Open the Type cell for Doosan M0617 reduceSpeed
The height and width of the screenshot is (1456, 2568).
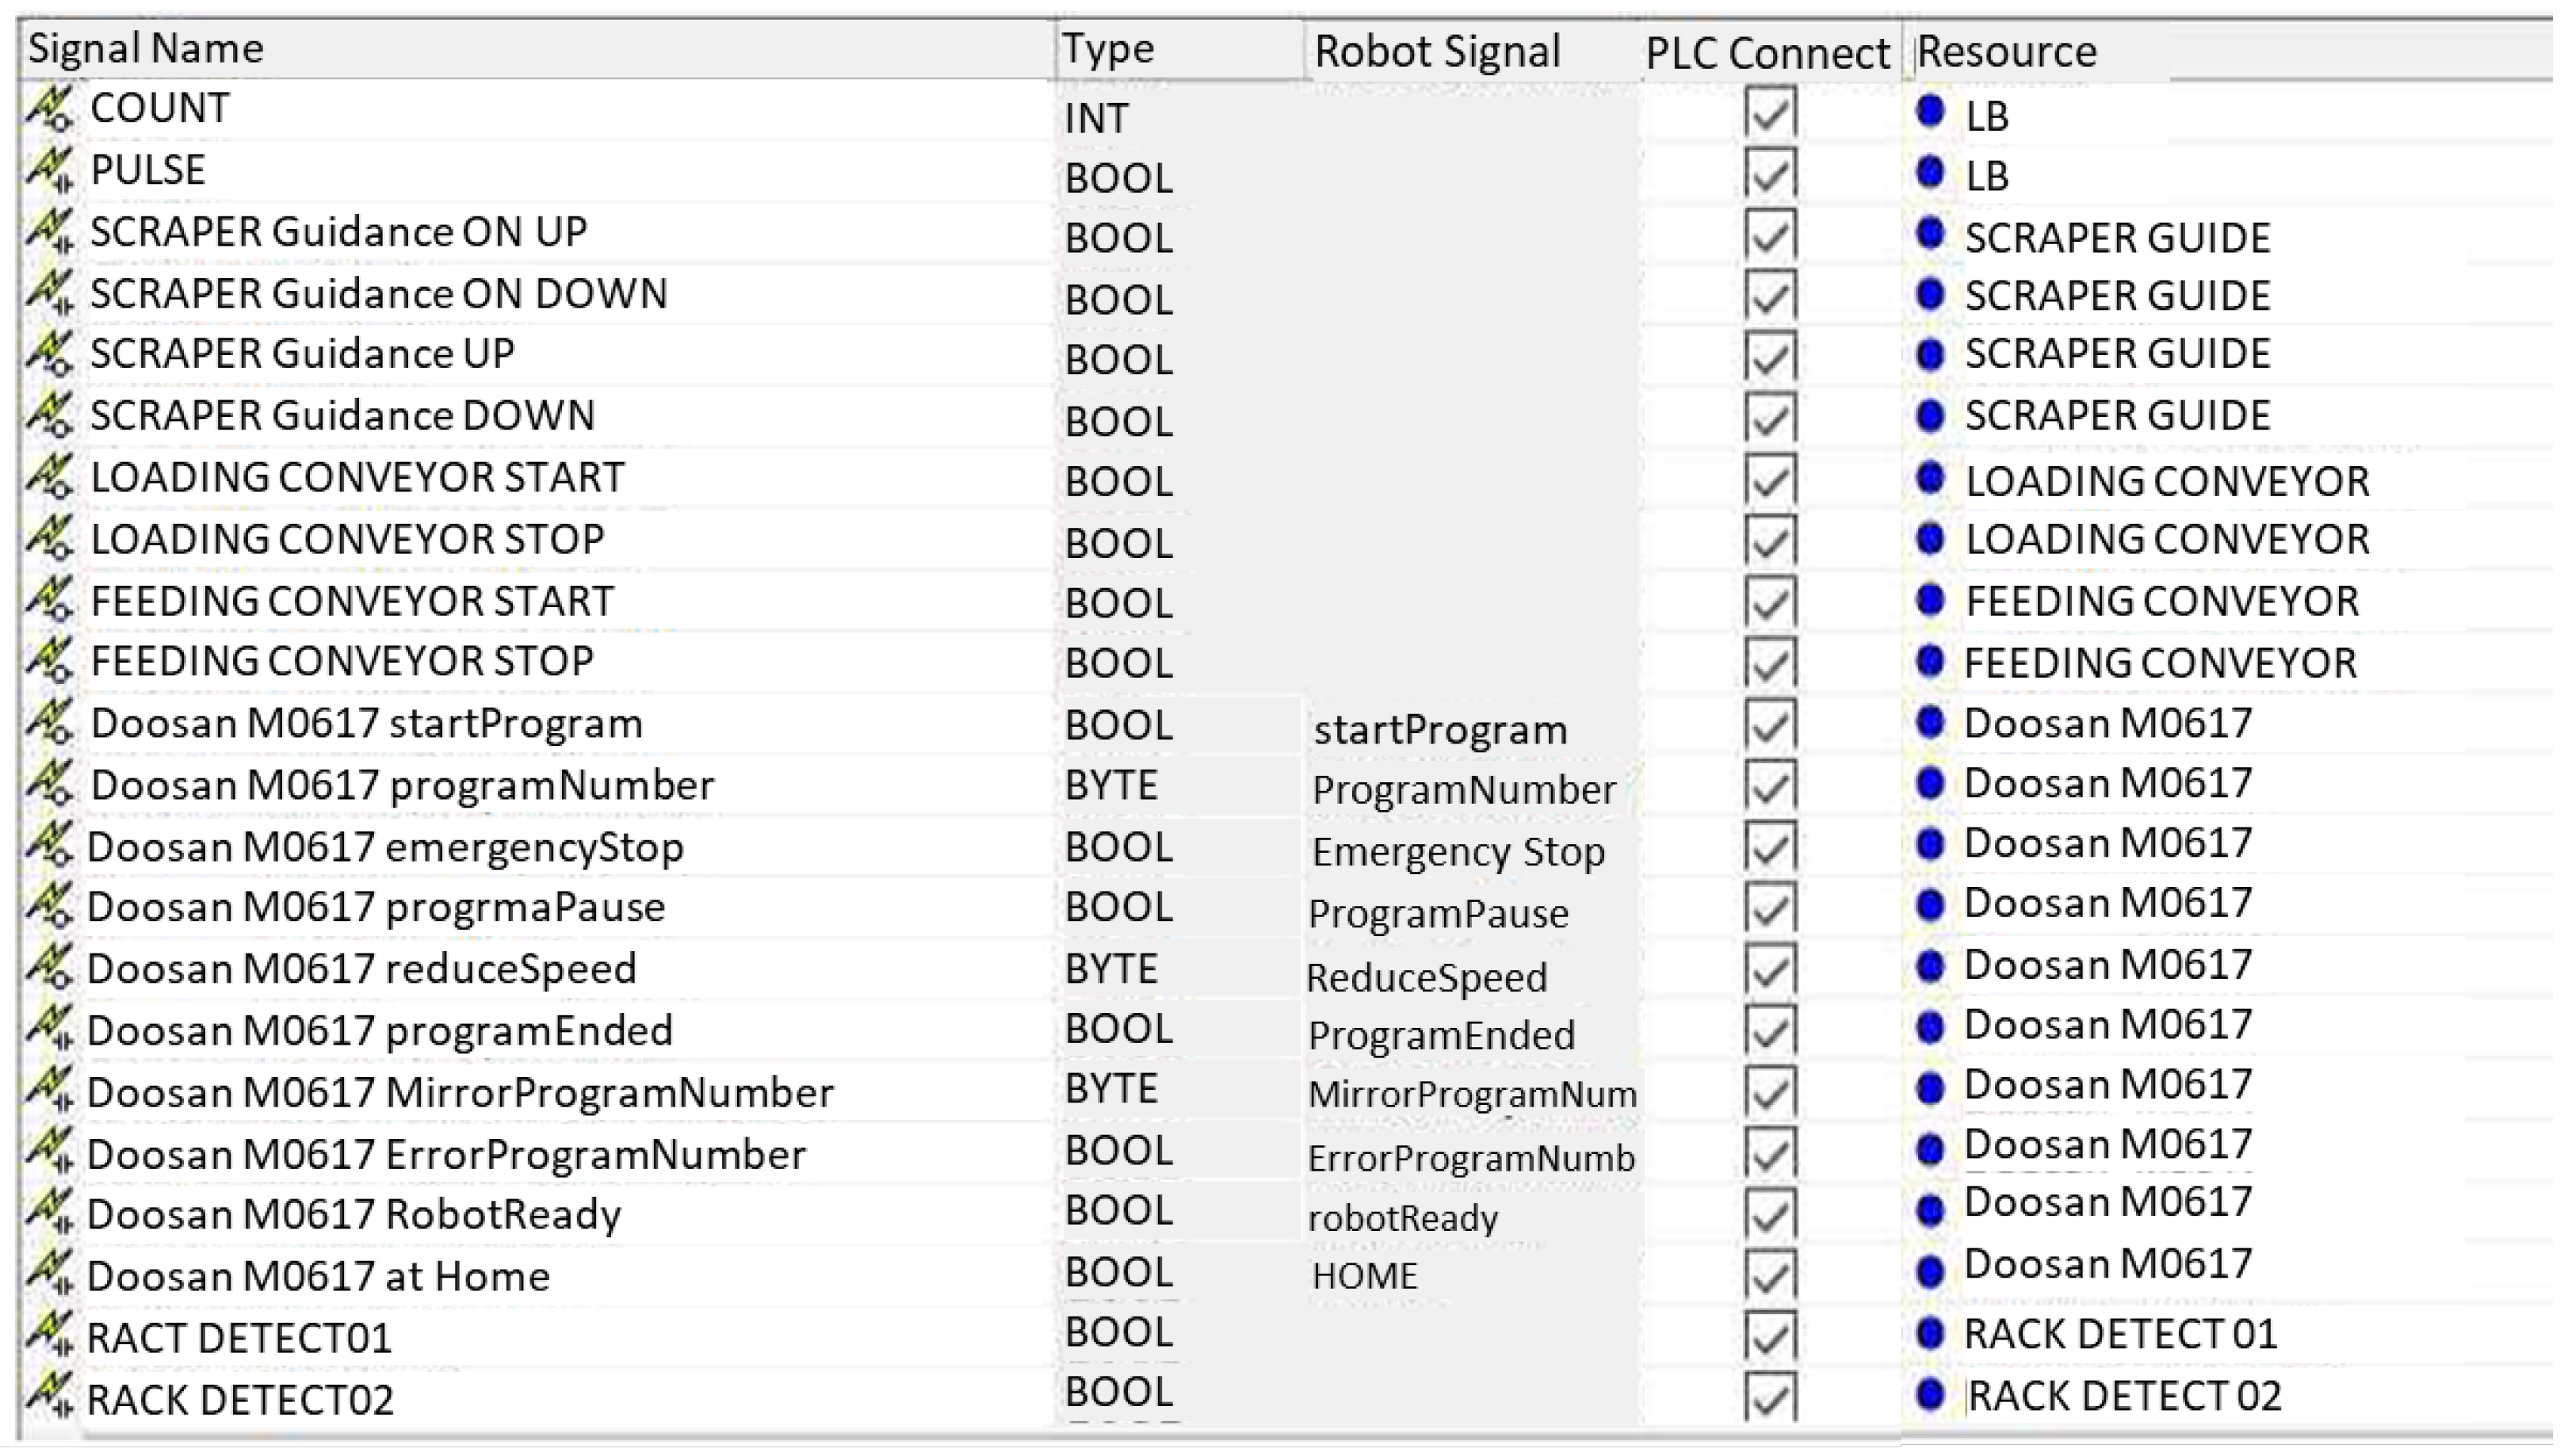(x=1111, y=969)
